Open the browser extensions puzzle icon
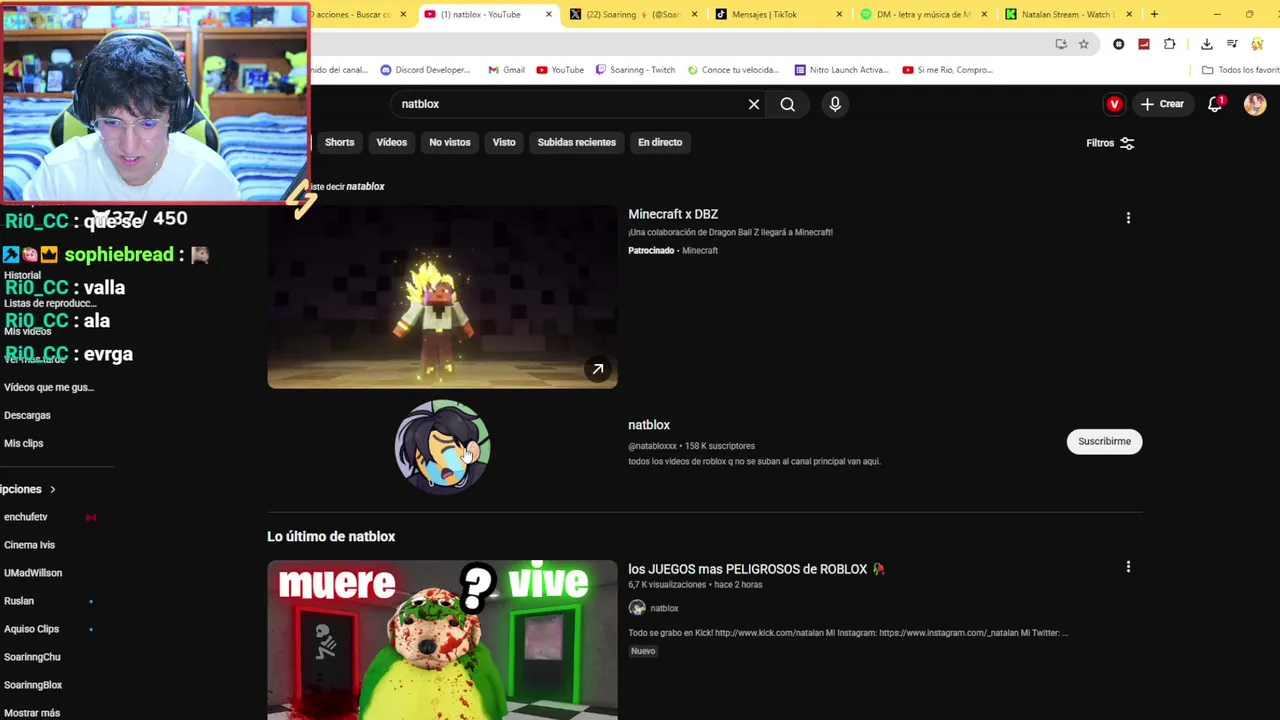 [x=1169, y=44]
